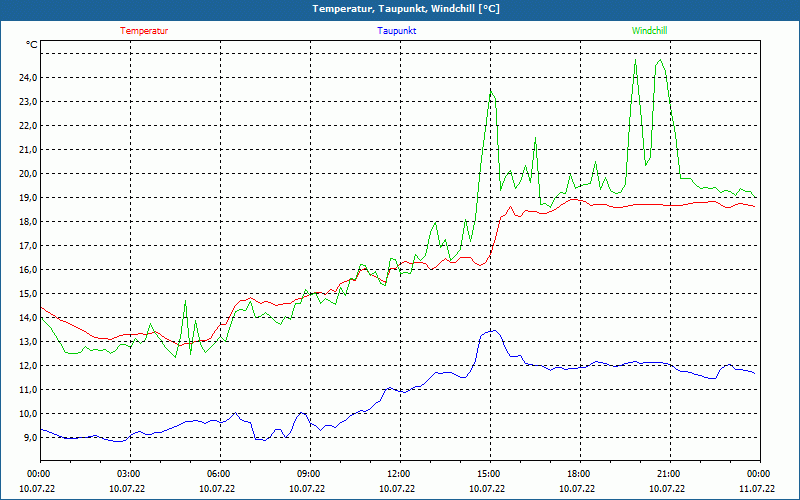
Task: Click the '06:00' time axis label
Action: tap(220, 474)
